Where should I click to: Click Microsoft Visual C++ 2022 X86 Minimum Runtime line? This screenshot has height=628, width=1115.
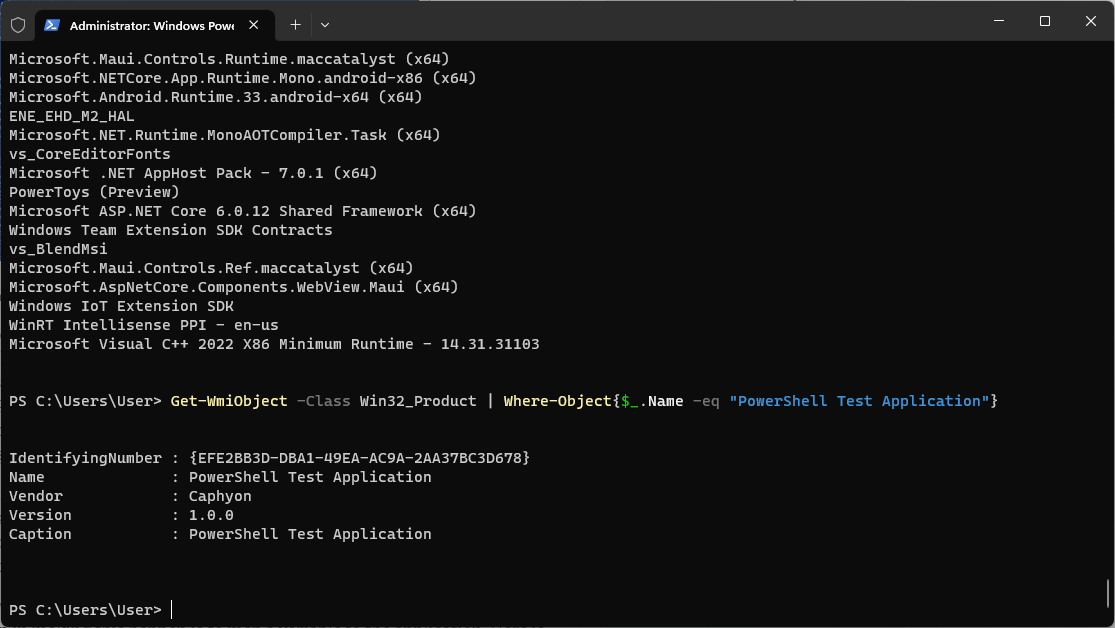[274, 344]
